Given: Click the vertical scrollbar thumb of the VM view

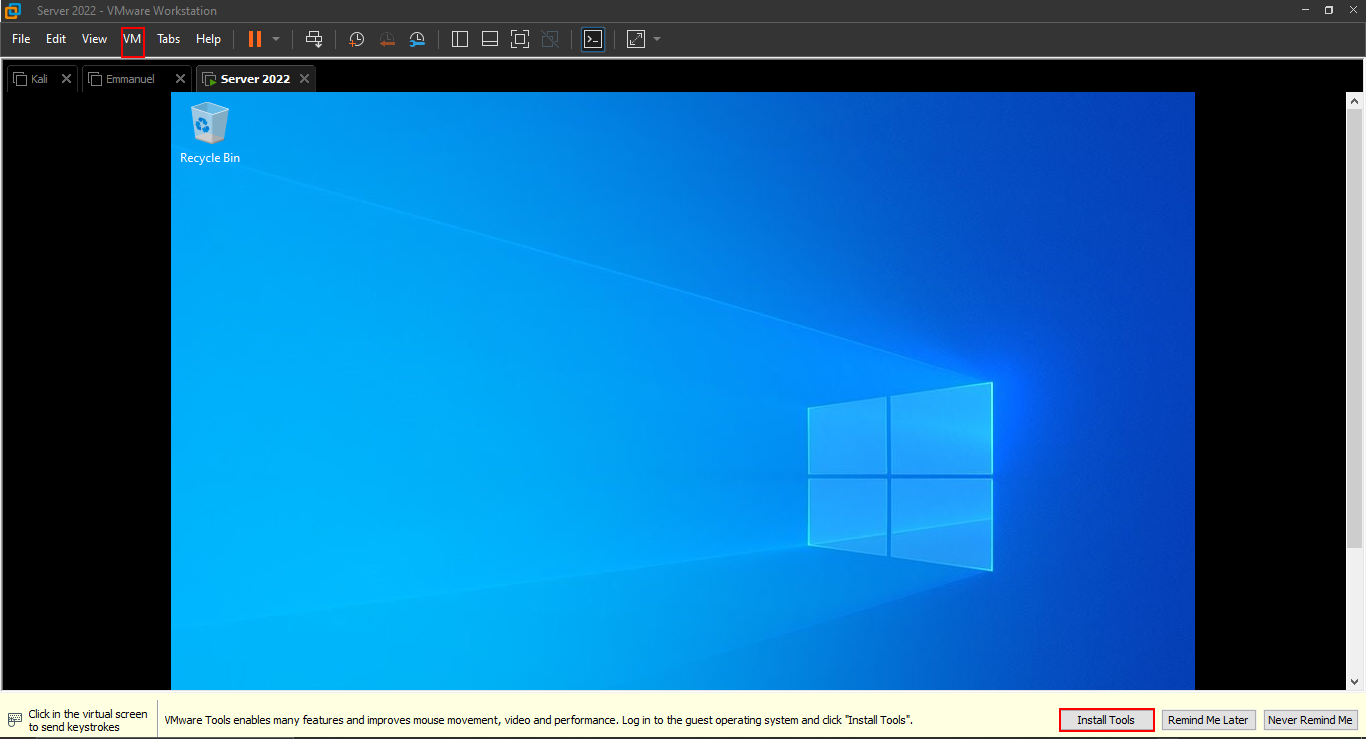Looking at the screenshot, I should pyautogui.click(x=1355, y=328).
